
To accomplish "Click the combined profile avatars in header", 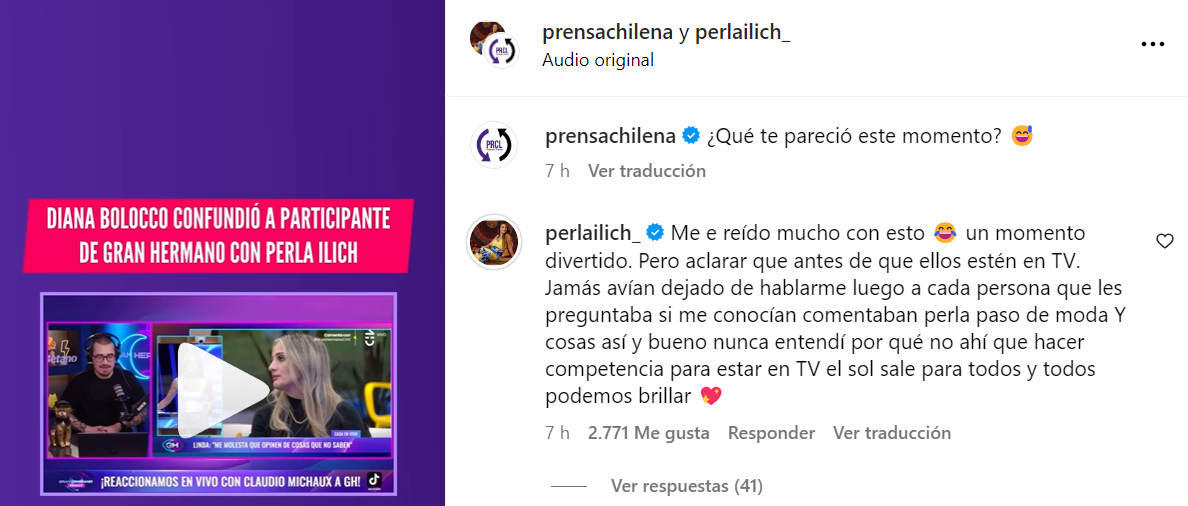I will 494,45.
